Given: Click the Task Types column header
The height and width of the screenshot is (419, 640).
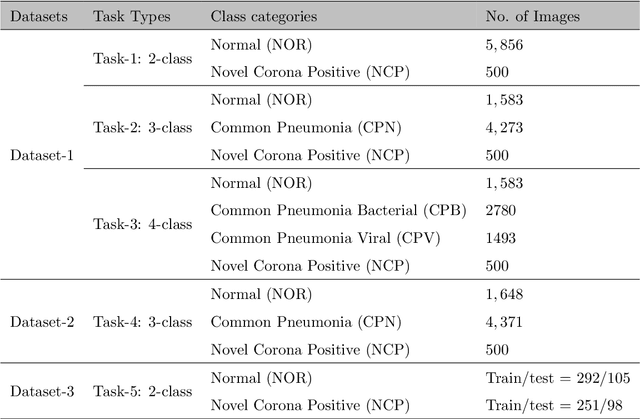Looking at the screenshot, I should tap(131, 18).
